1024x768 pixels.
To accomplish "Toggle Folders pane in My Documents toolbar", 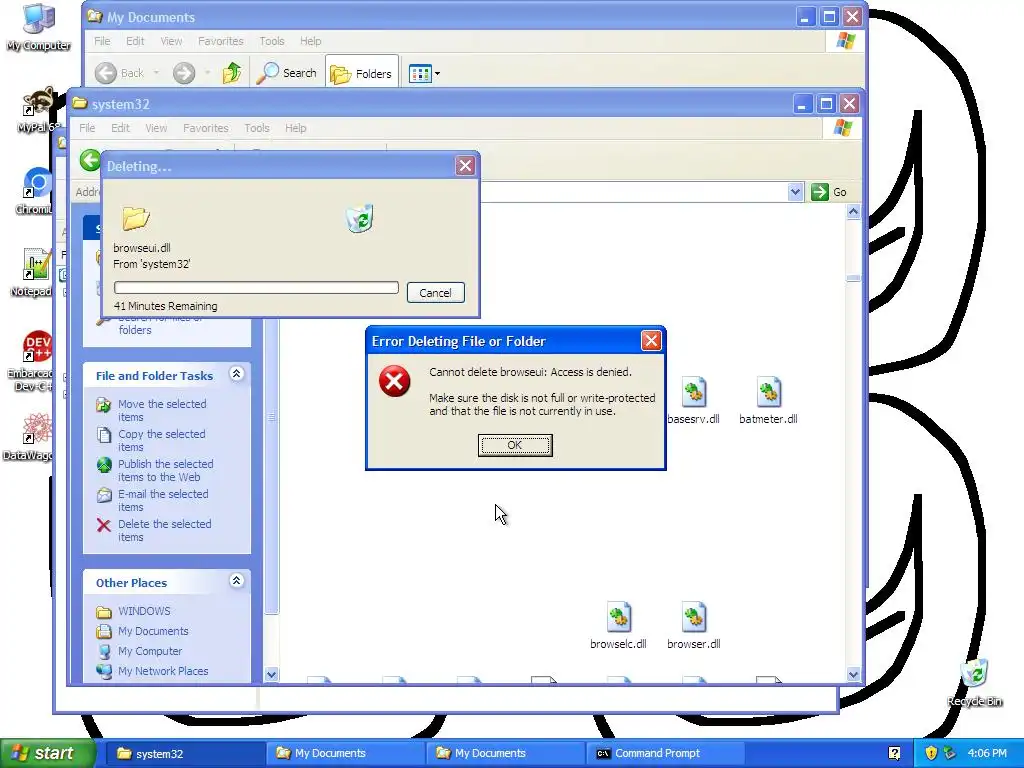I will click(361, 74).
